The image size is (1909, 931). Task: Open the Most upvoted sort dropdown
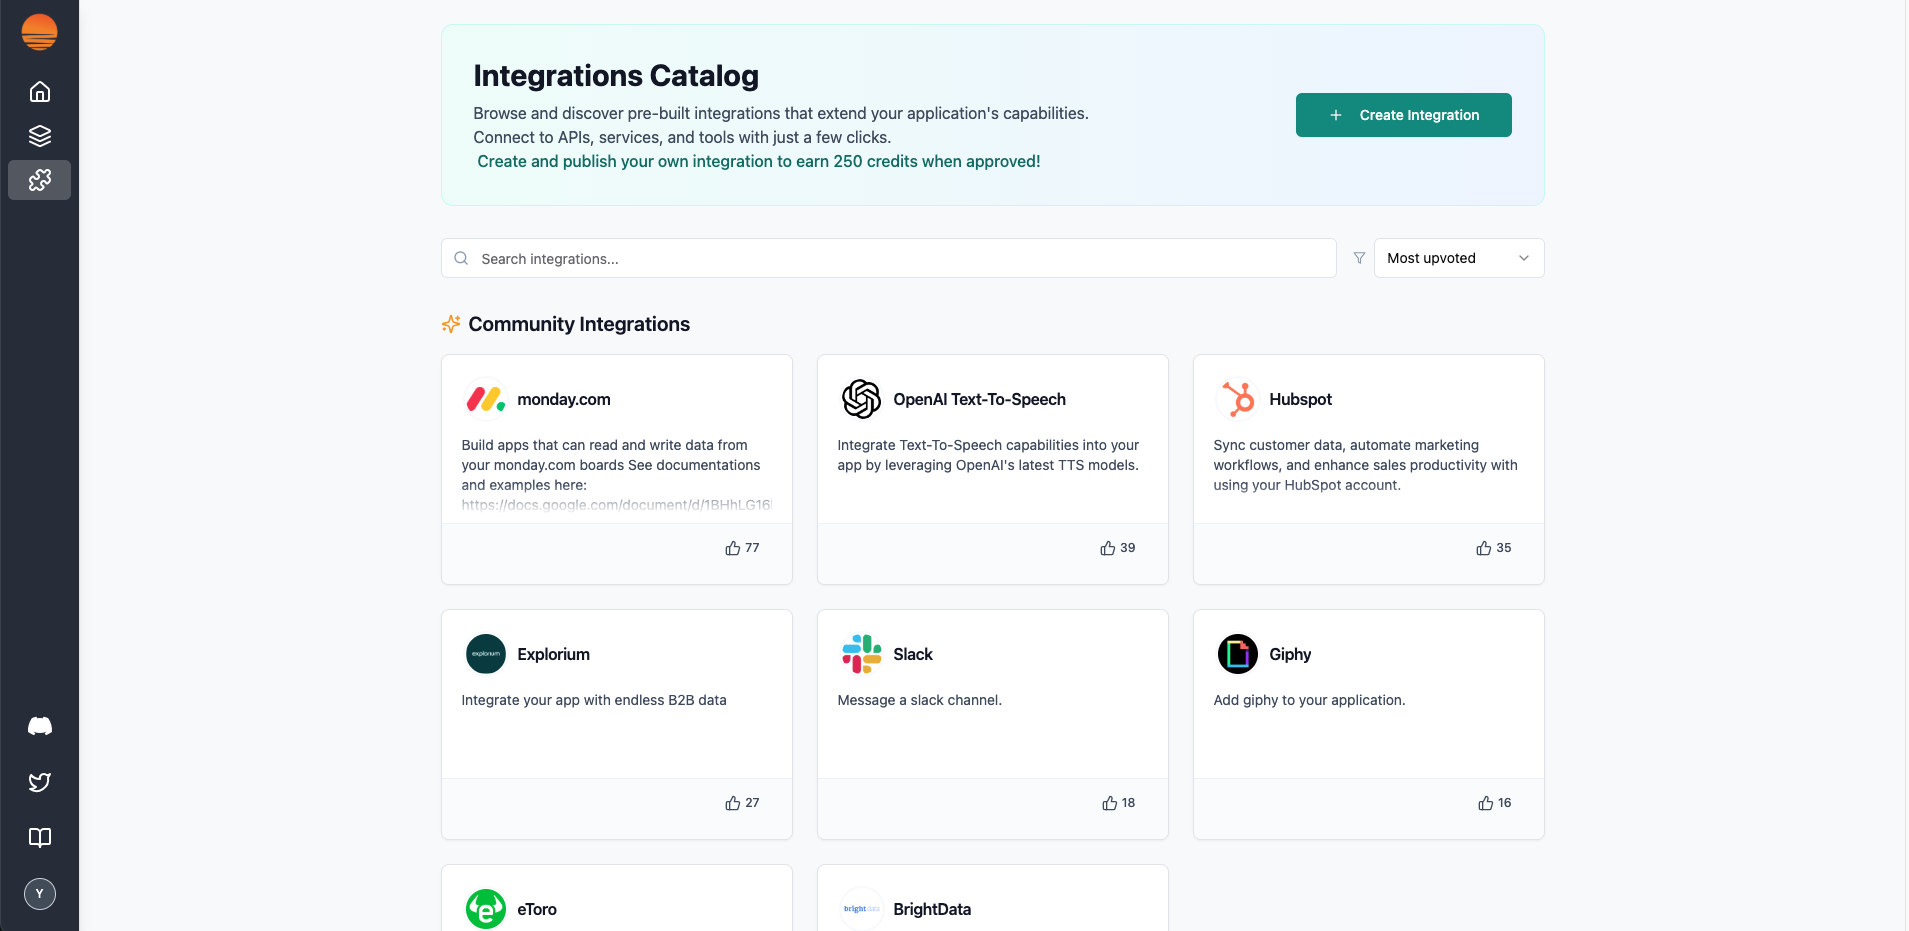pos(1459,258)
